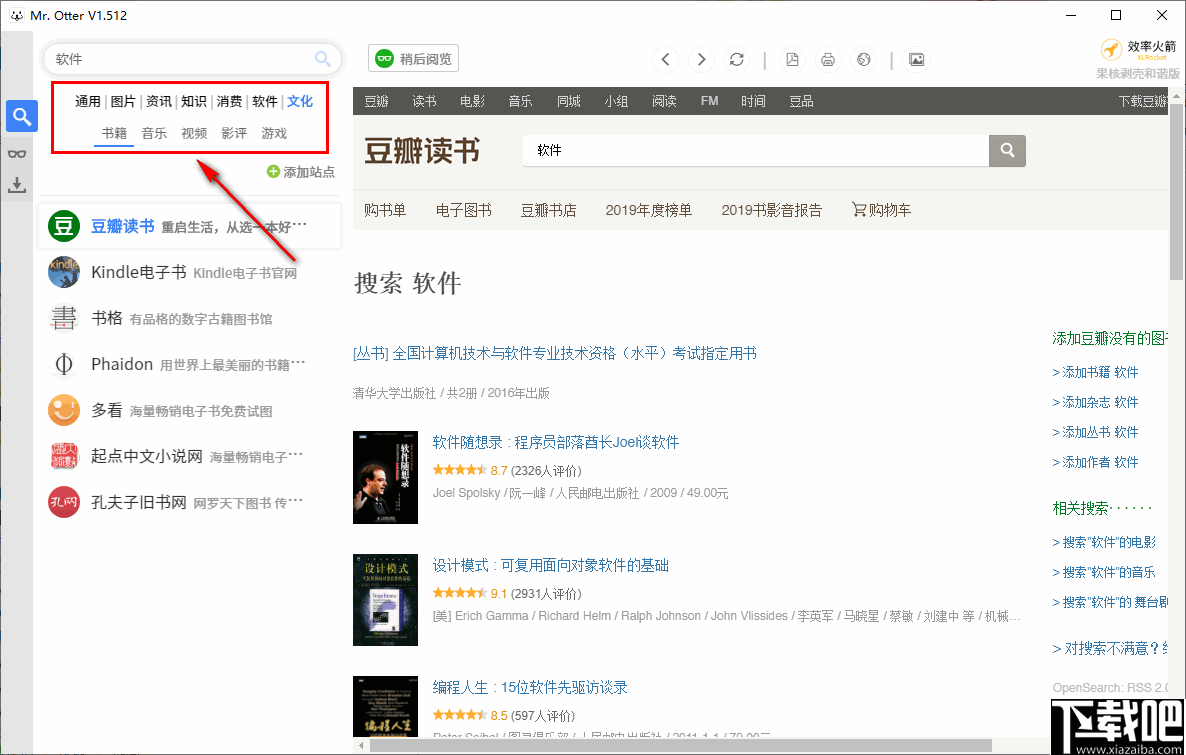Switch to the 消费 category tab
Viewport: 1186px width, 755px height.
[229, 101]
